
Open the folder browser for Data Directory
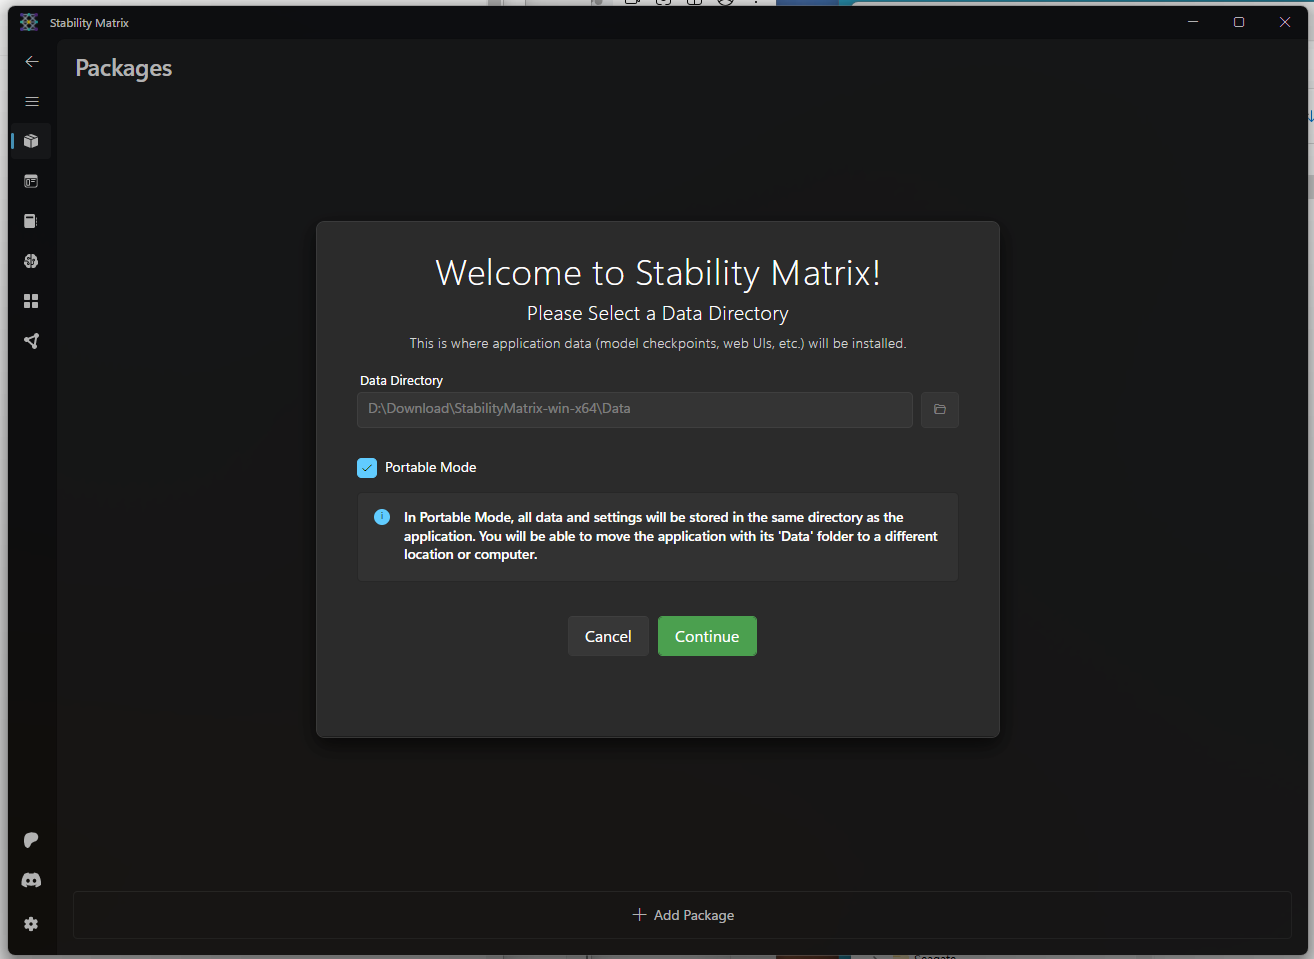click(939, 409)
